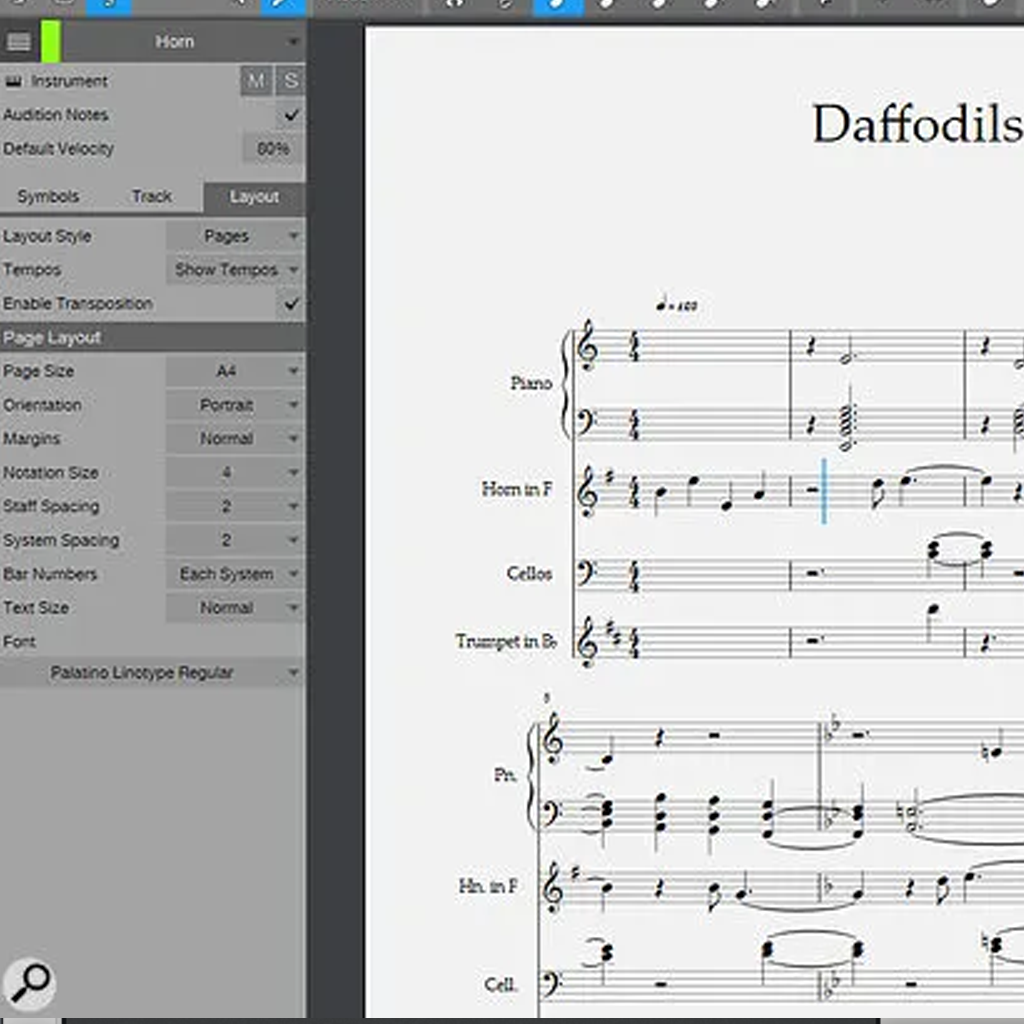Image resolution: width=1024 pixels, height=1024 pixels.
Task: Open the Text Size dropdown
Action: 235,607
